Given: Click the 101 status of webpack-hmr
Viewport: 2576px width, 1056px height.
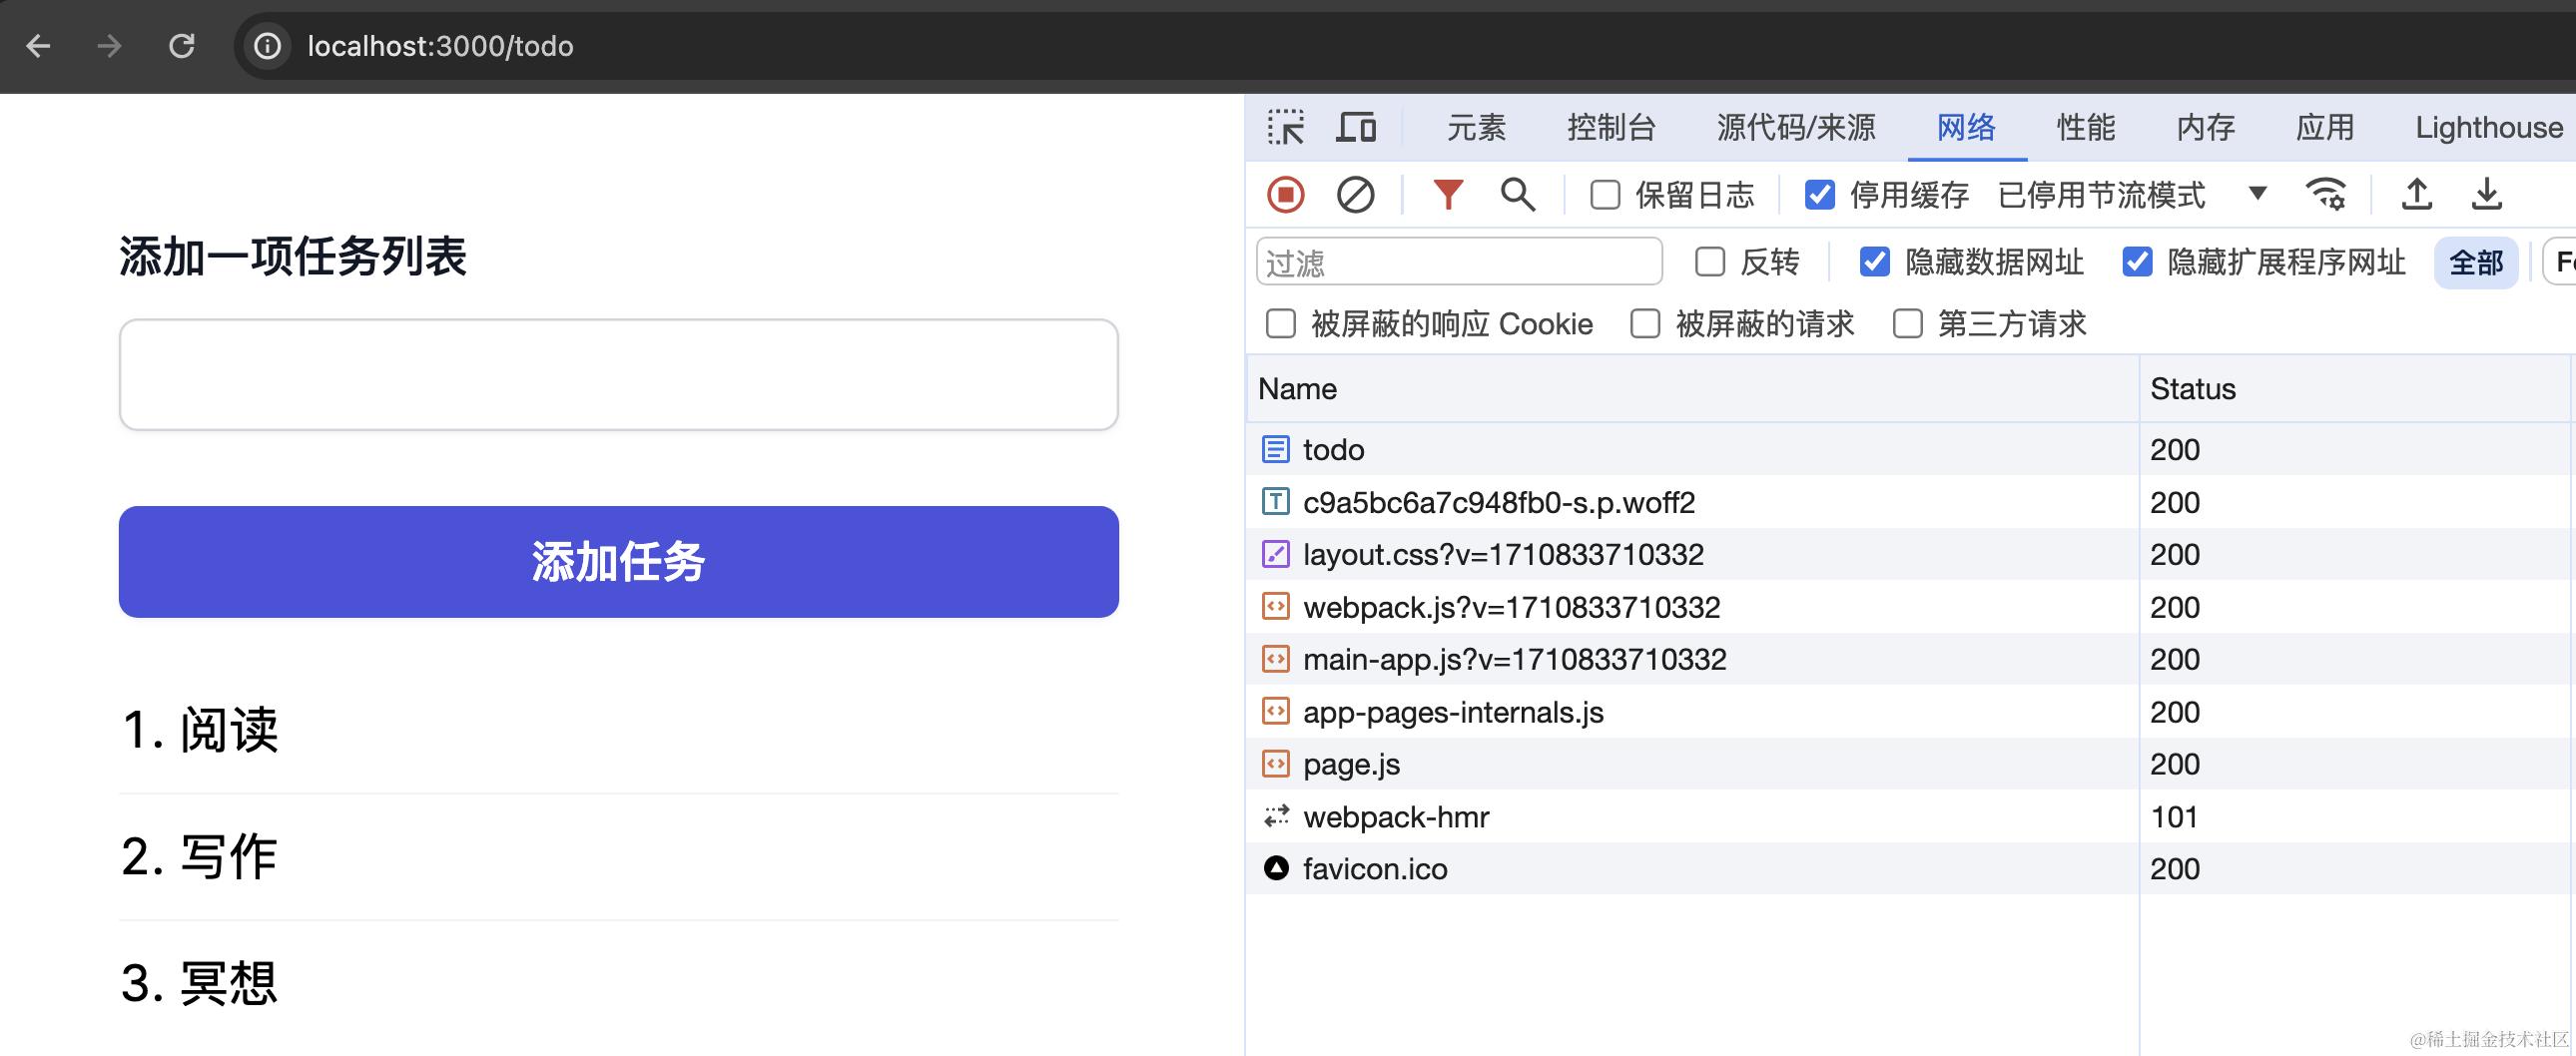Looking at the screenshot, I should click(2174, 817).
